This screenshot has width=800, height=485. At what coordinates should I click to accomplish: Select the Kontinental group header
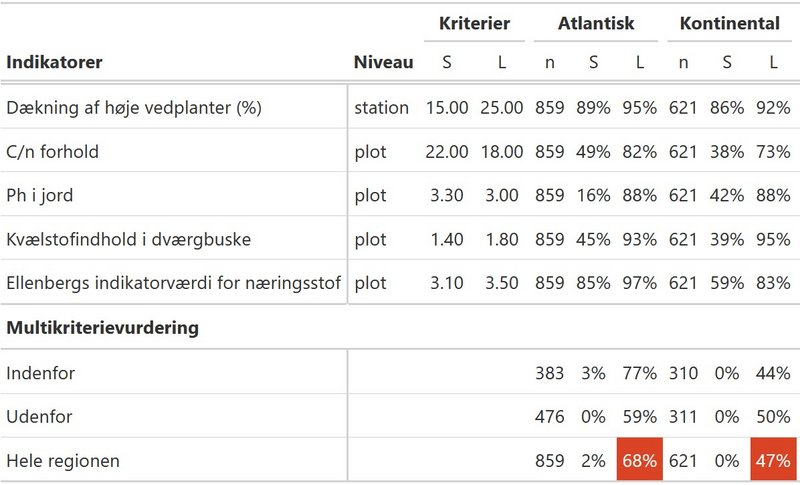click(730, 23)
